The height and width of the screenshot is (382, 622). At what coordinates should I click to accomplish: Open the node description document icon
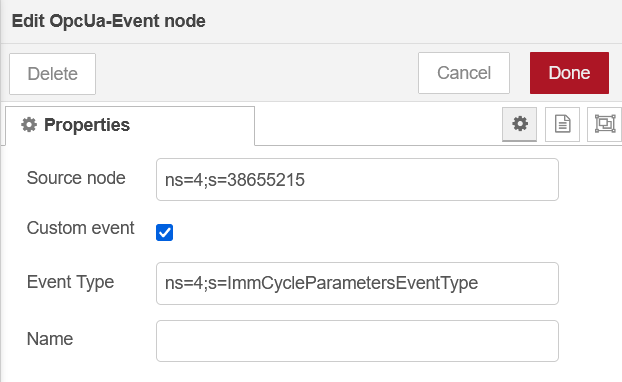pos(562,124)
